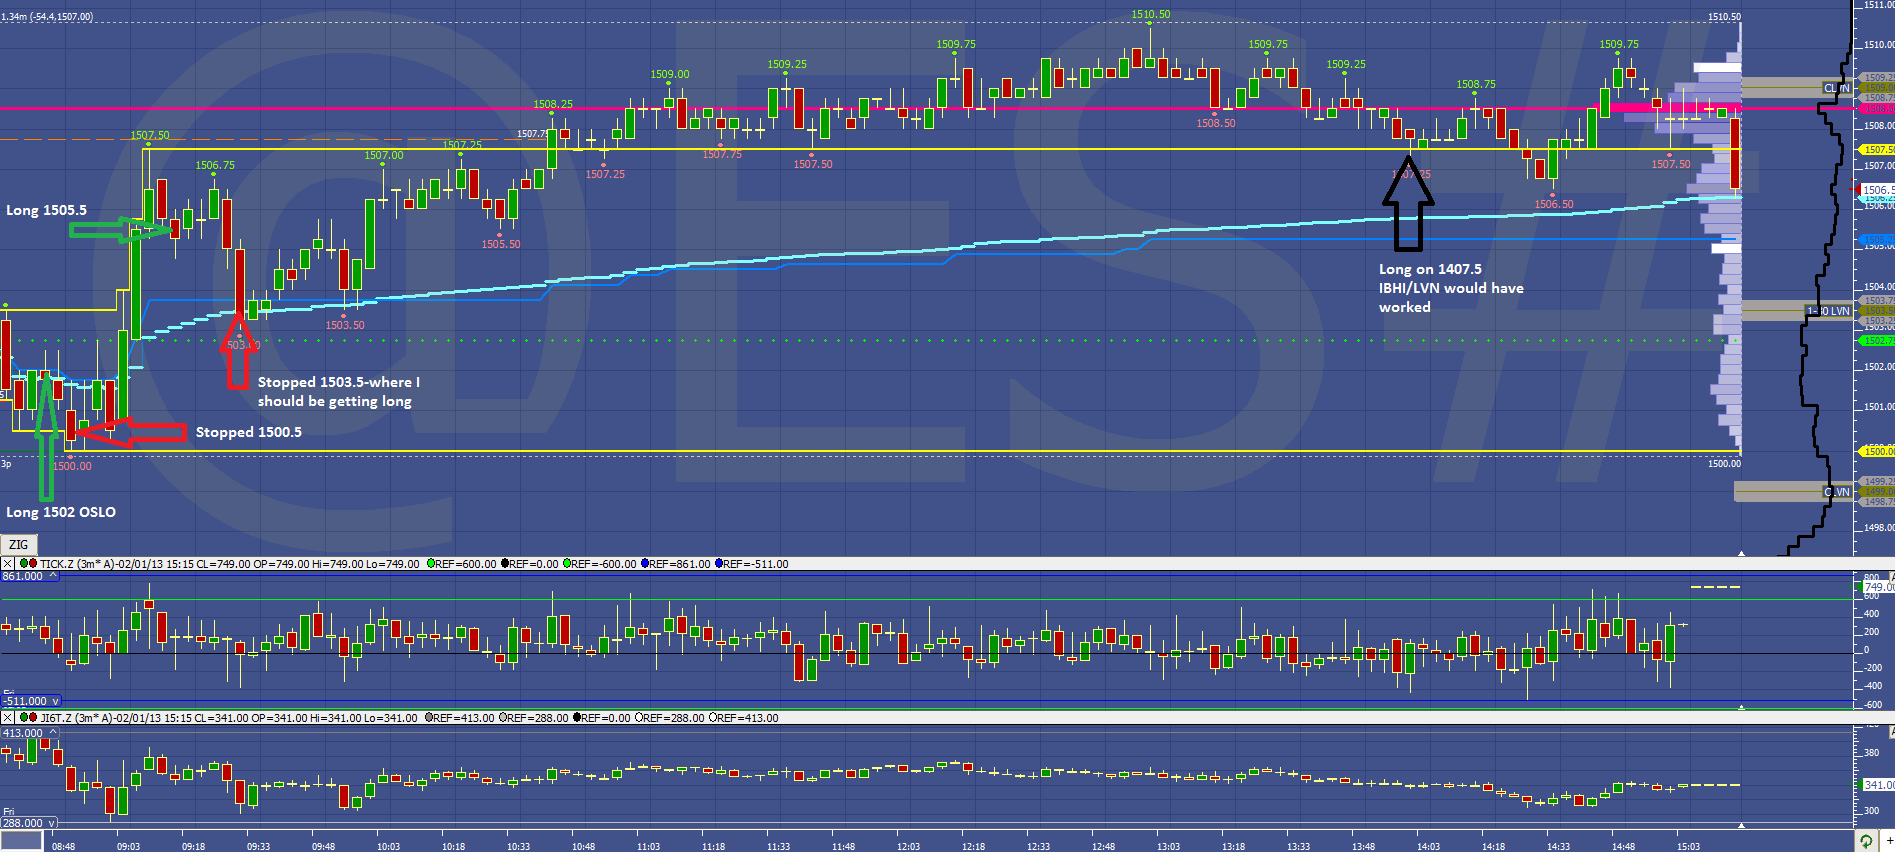Click the 12:33 time axis label
Image resolution: width=1895 pixels, height=852 pixels.
pyautogui.click(x=1038, y=846)
